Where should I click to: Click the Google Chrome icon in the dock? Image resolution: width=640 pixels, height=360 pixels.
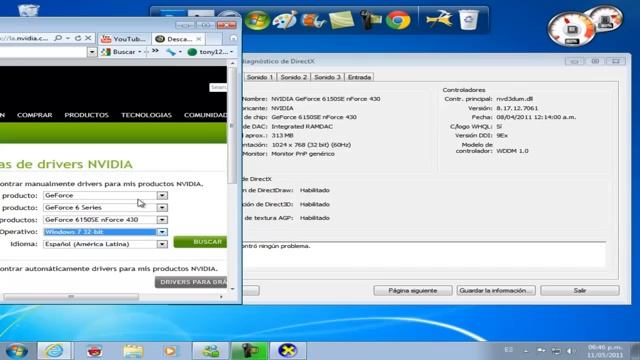point(398,20)
